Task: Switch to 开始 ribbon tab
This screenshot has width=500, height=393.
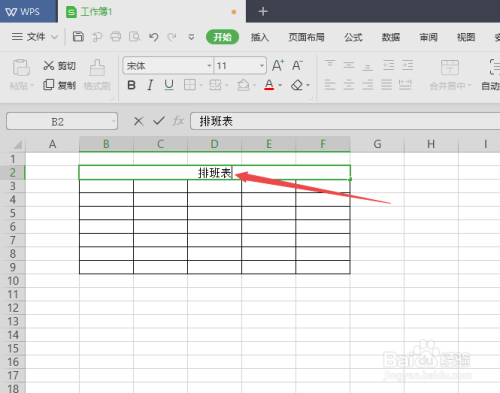Action: pyautogui.click(x=222, y=37)
